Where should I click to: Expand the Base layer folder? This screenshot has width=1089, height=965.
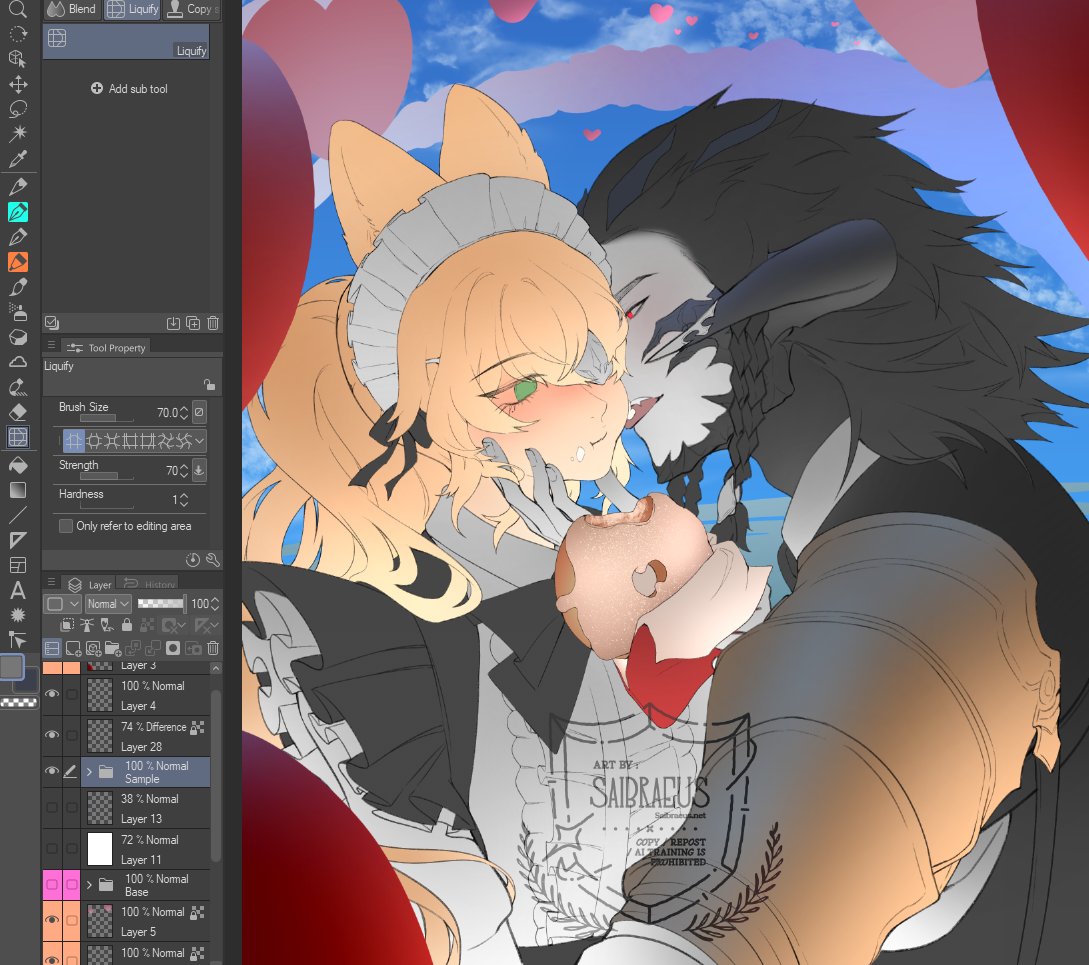pyautogui.click(x=88, y=884)
